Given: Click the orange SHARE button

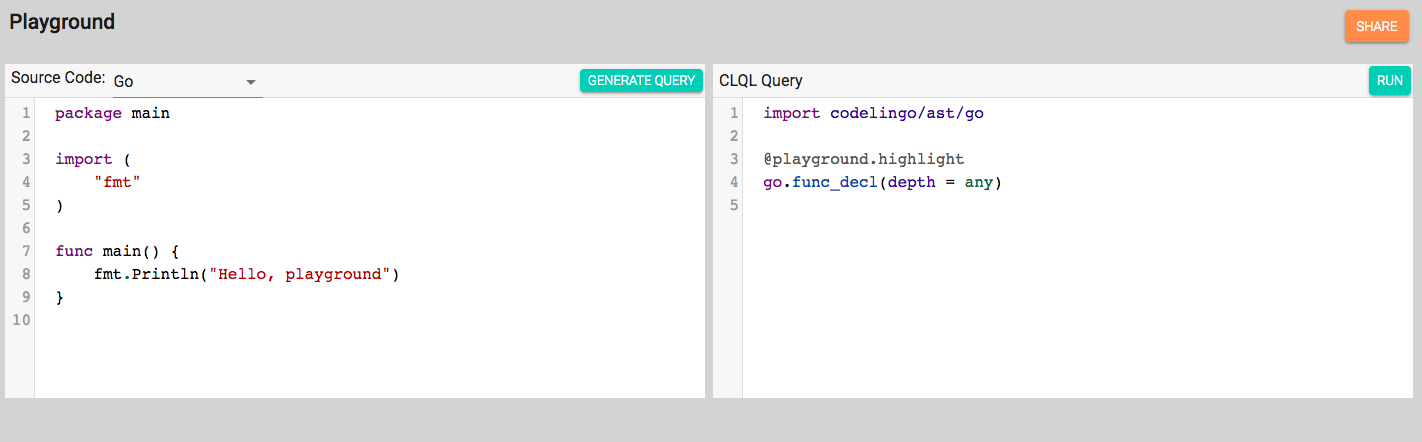Looking at the screenshot, I should [1377, 27].
